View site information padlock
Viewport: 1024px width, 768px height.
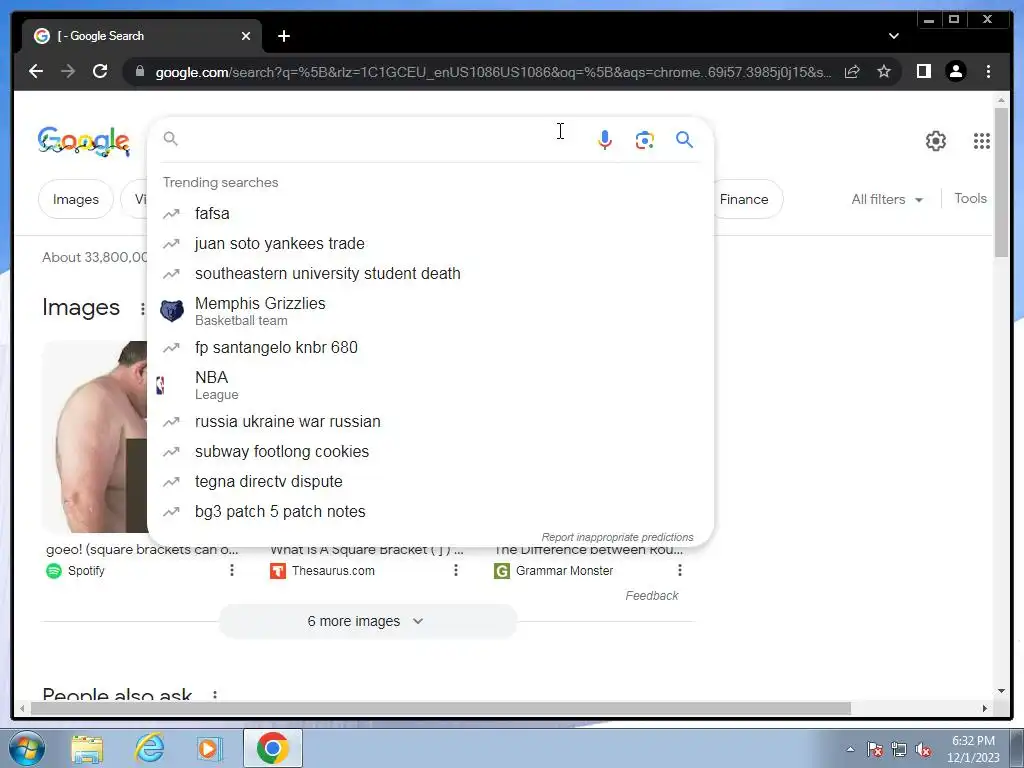coord(139,71)
